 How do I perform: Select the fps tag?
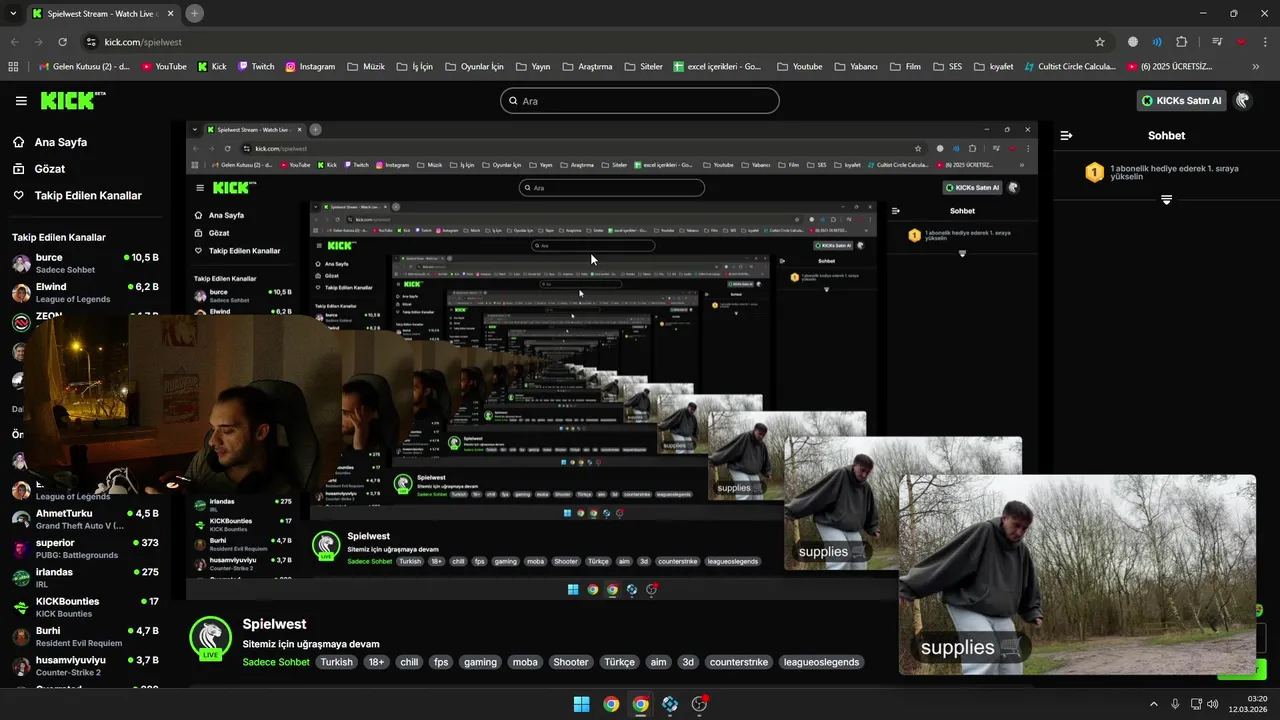[441, 662]
